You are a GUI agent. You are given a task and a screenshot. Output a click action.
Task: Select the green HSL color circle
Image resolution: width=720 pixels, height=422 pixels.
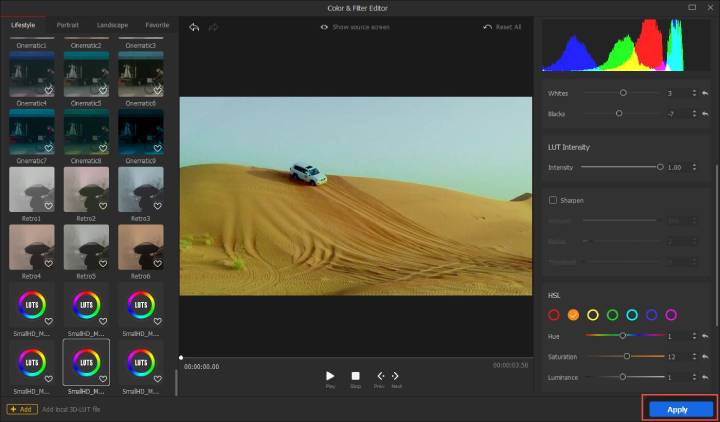(x=612, y=315)
